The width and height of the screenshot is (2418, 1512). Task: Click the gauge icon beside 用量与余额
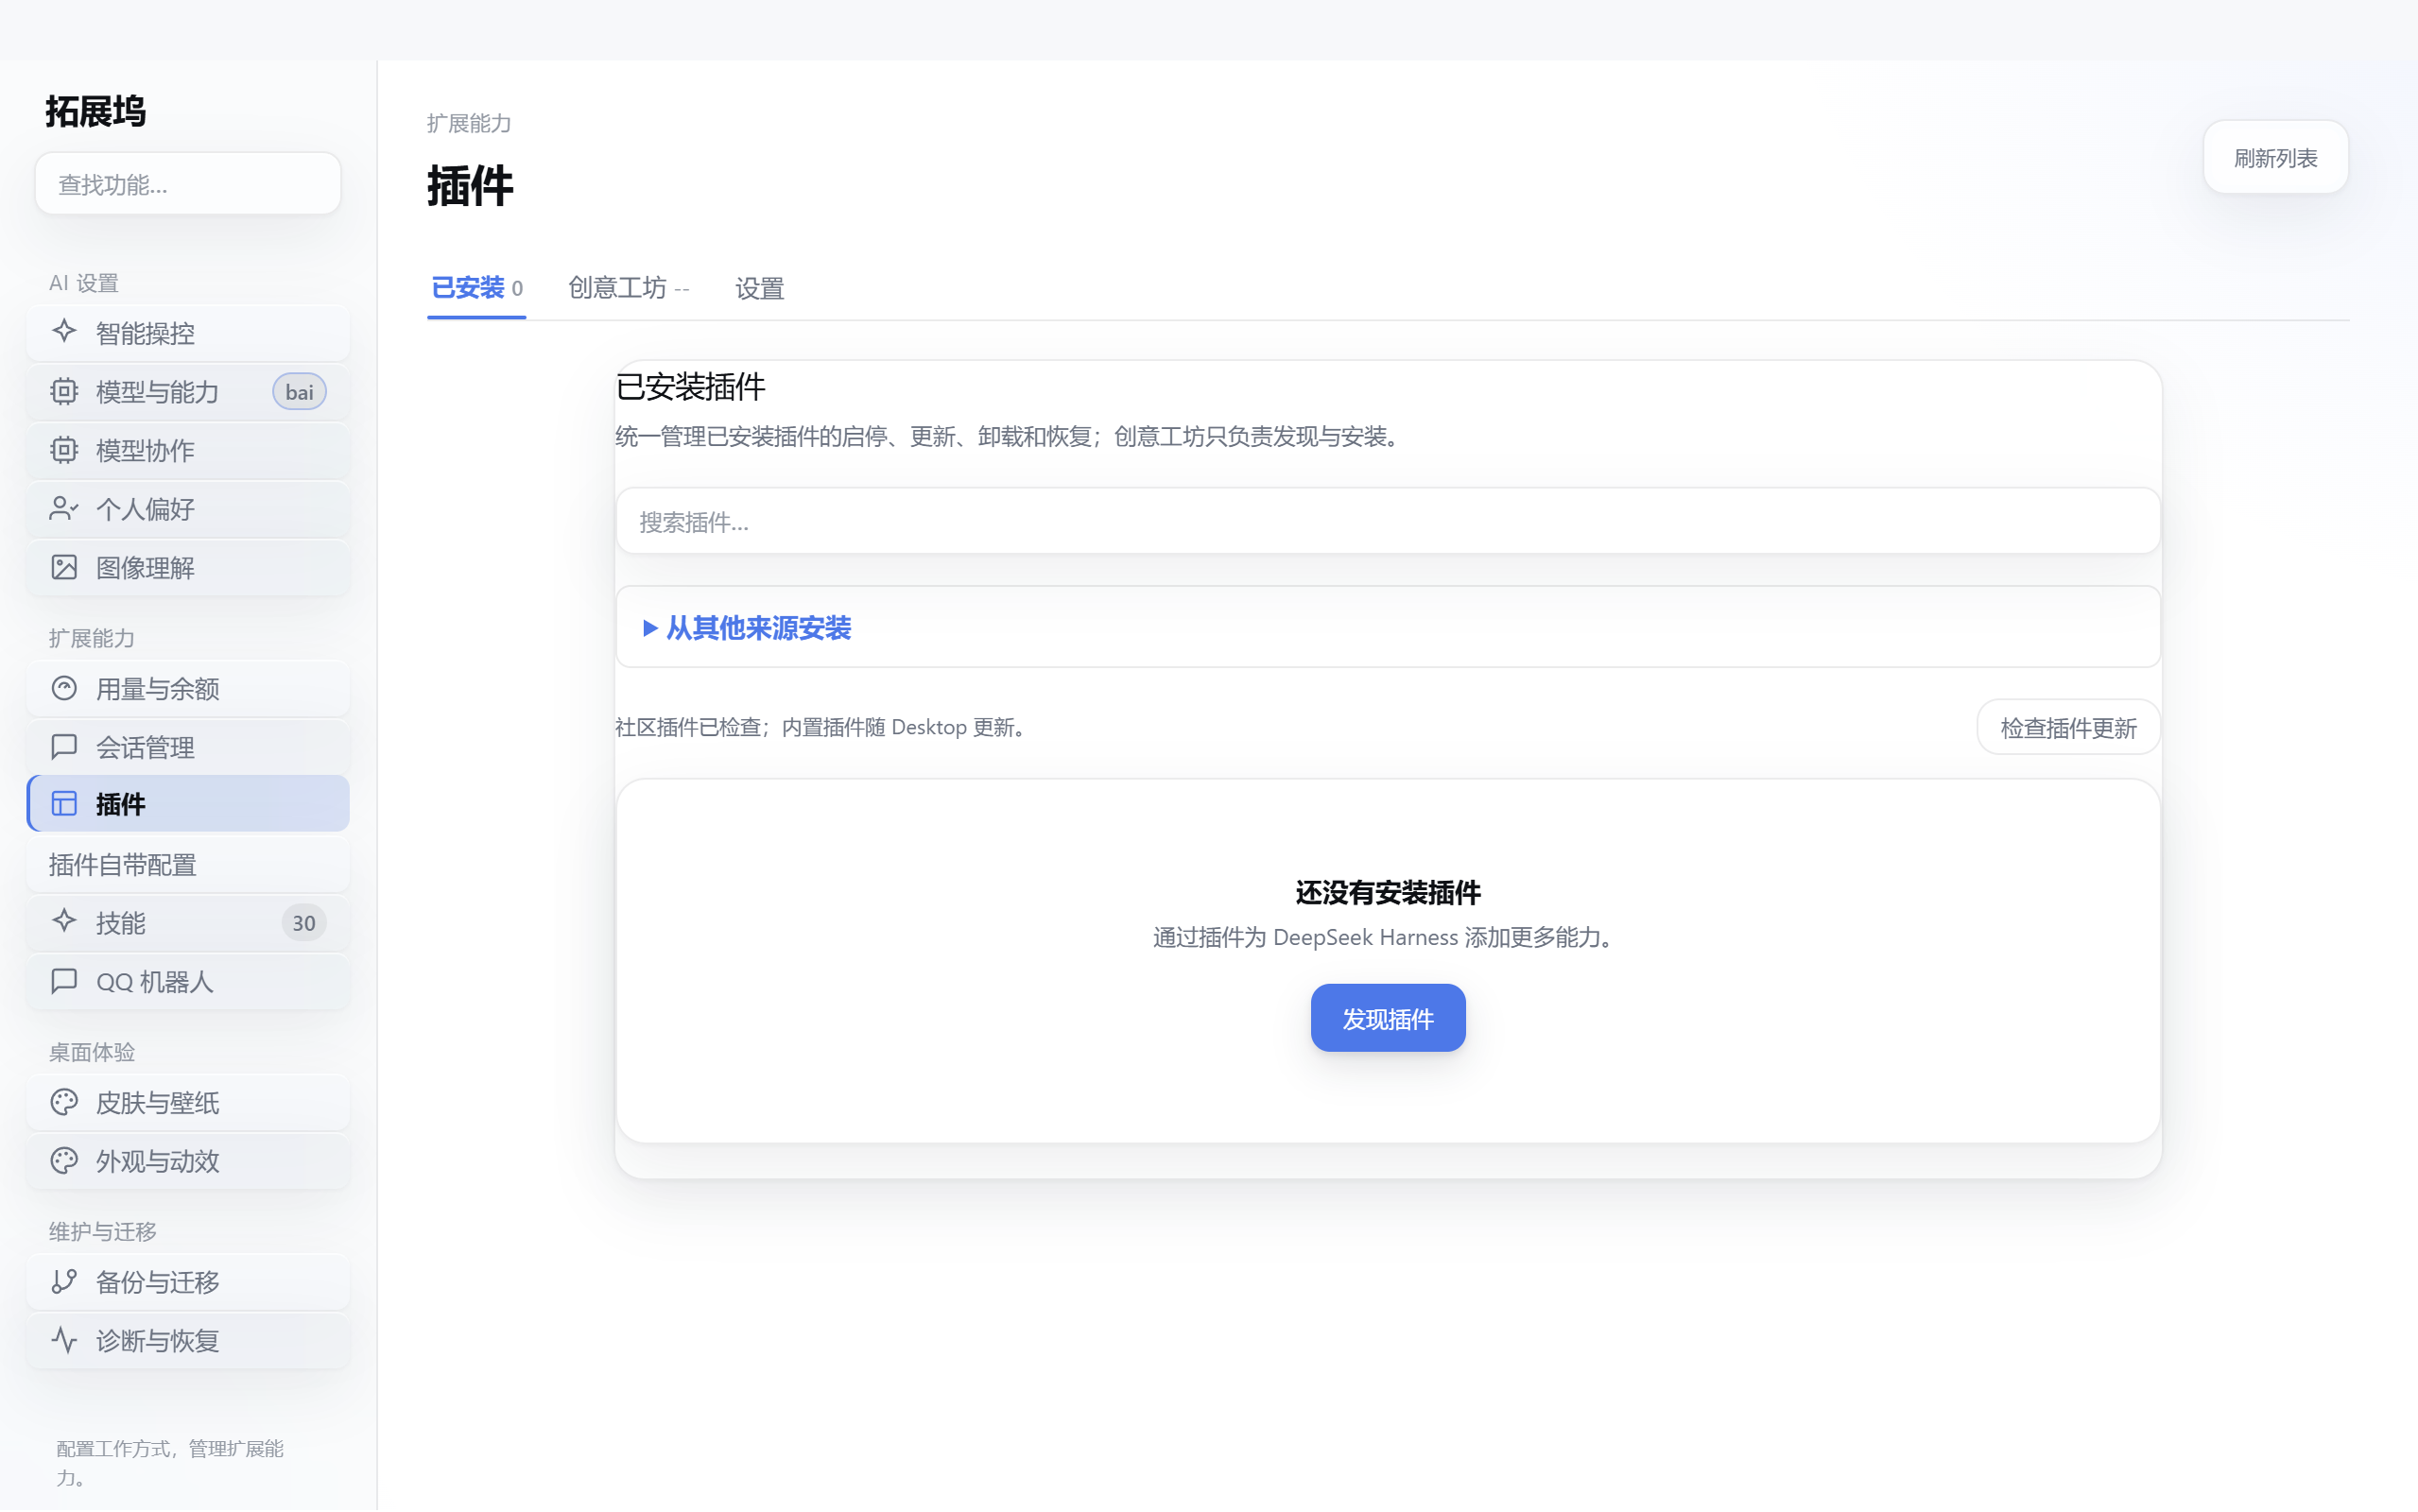(64, 688)
